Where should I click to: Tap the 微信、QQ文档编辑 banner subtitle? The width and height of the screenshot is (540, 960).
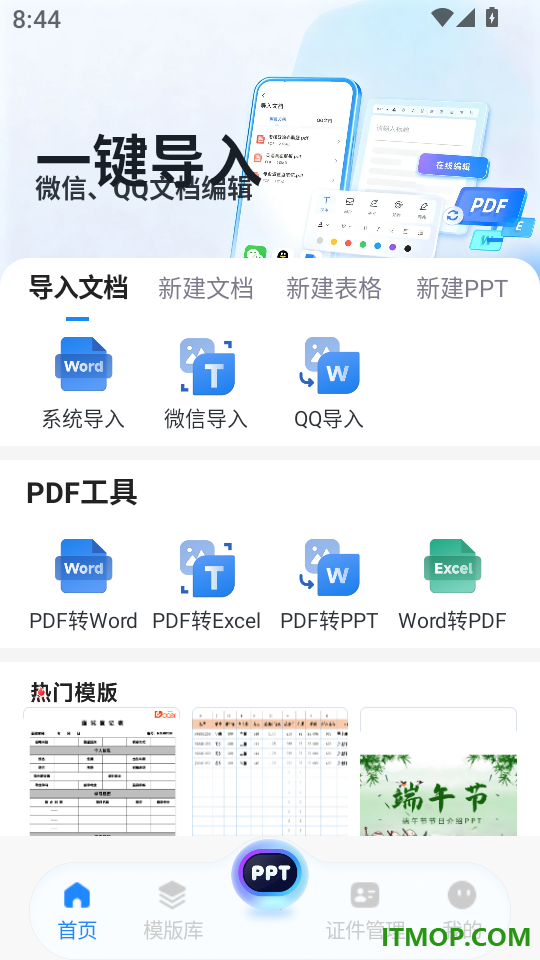144,189
